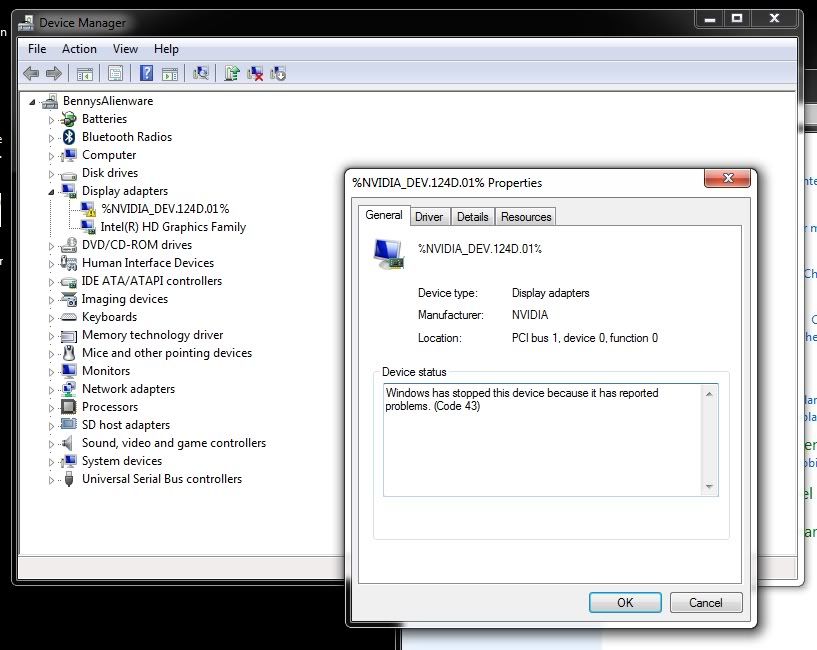The width and height of the screenshot is (817, 650).
Task: Collapse the BennysAlienware root node
Action: point(32,102)
